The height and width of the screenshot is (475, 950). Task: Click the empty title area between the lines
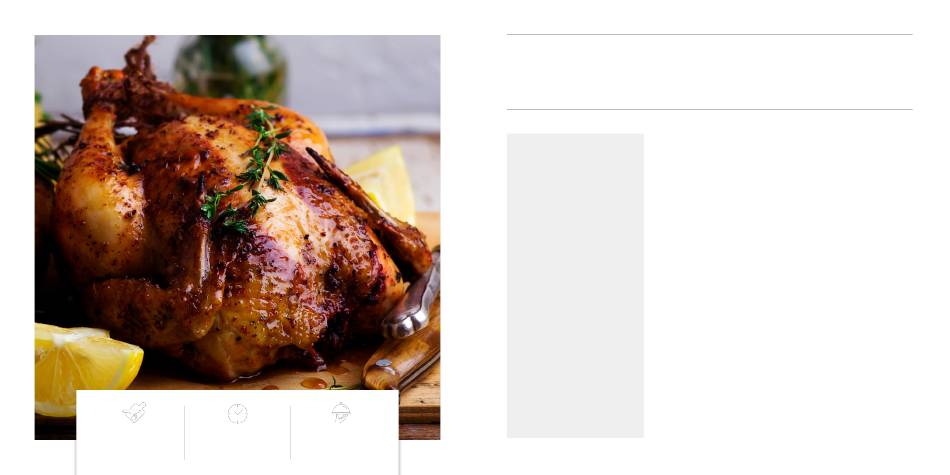(x=709, y=72)
